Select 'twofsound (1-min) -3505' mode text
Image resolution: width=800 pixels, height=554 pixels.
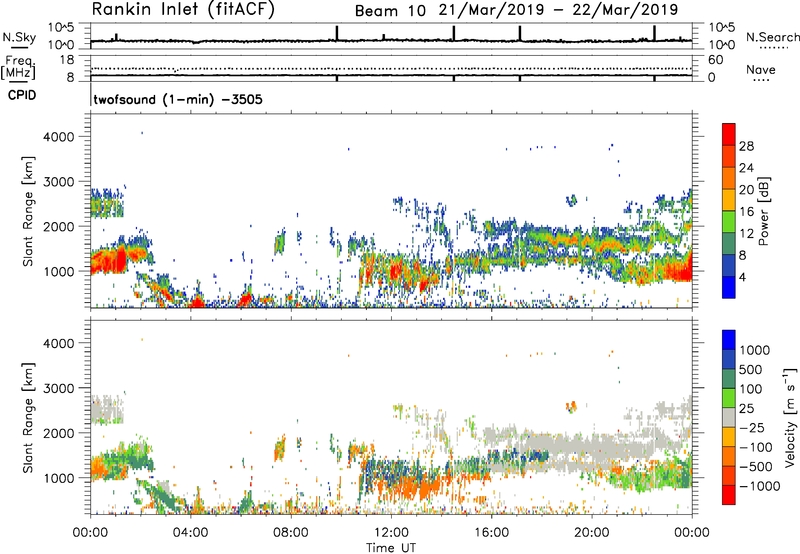tap(178, 99)
